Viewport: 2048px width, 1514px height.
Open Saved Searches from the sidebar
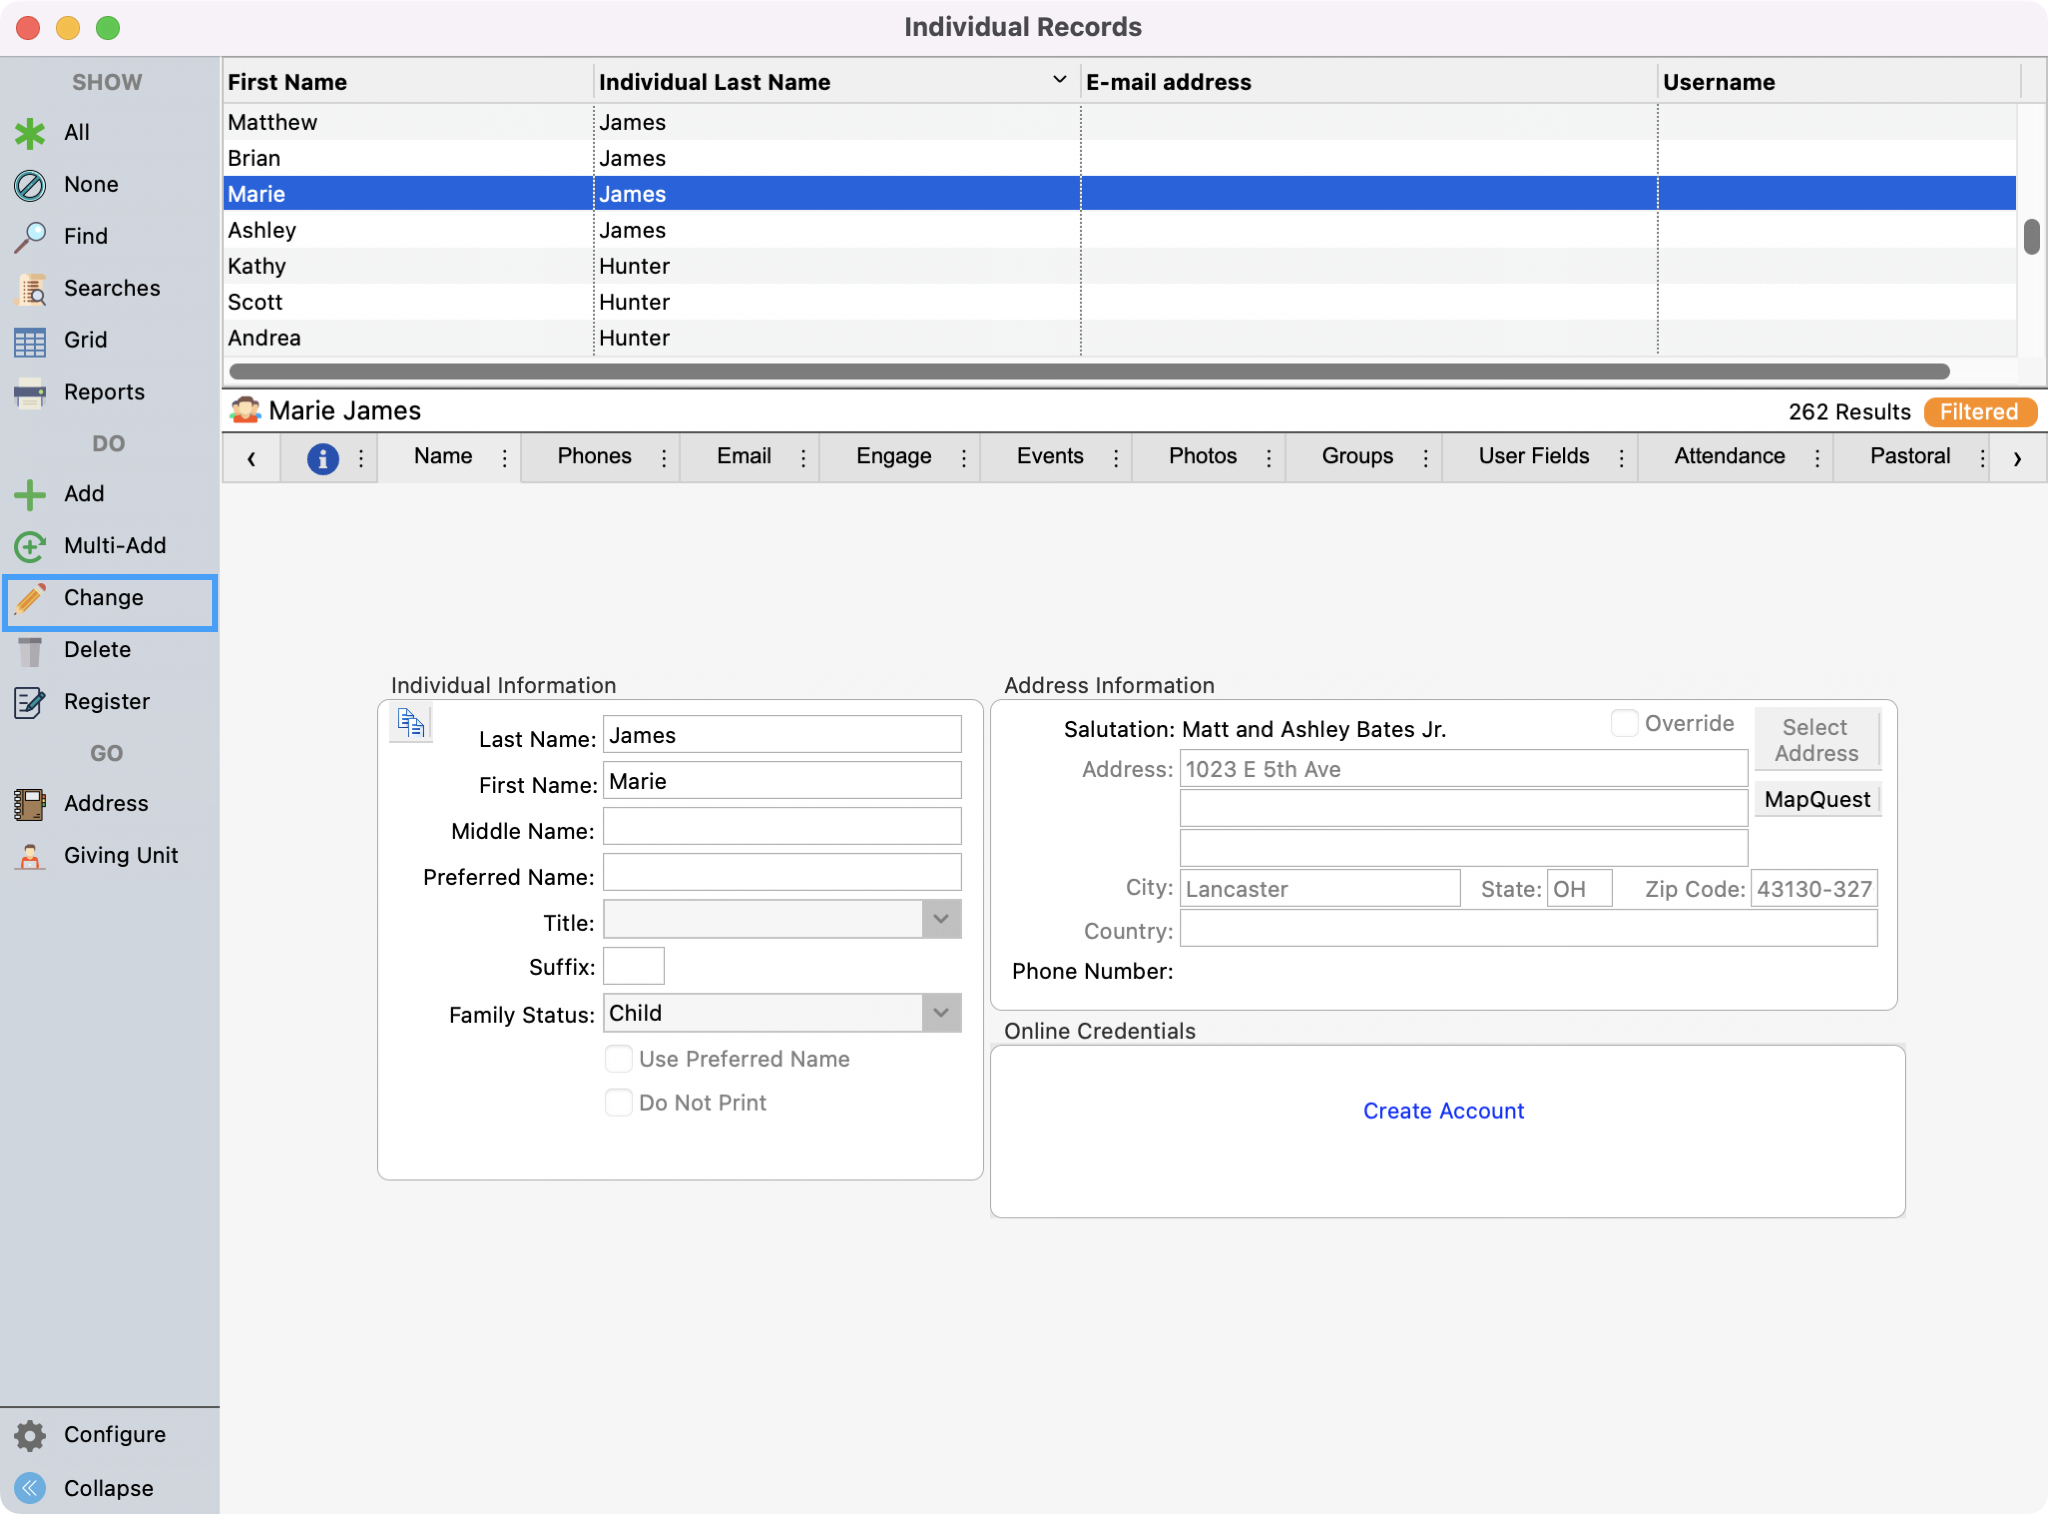coord(112,288)
